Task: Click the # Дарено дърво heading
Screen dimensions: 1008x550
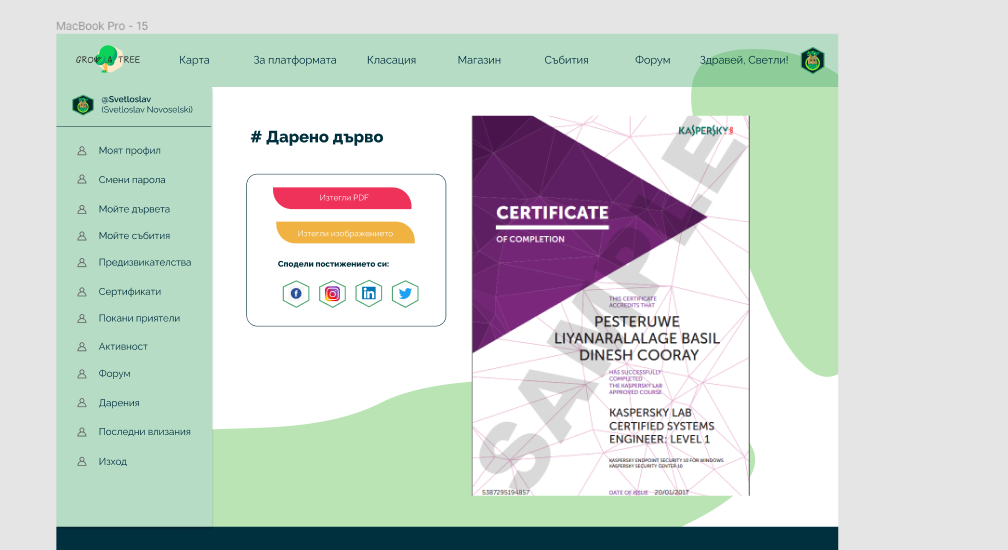Action: [317, 137]
